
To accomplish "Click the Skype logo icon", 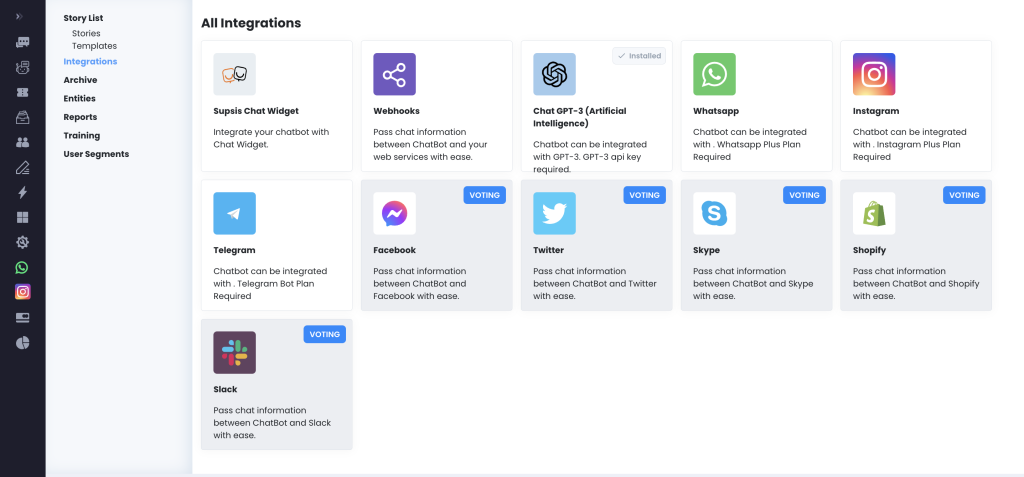I will pyautogui.click(x=714, y=213).
